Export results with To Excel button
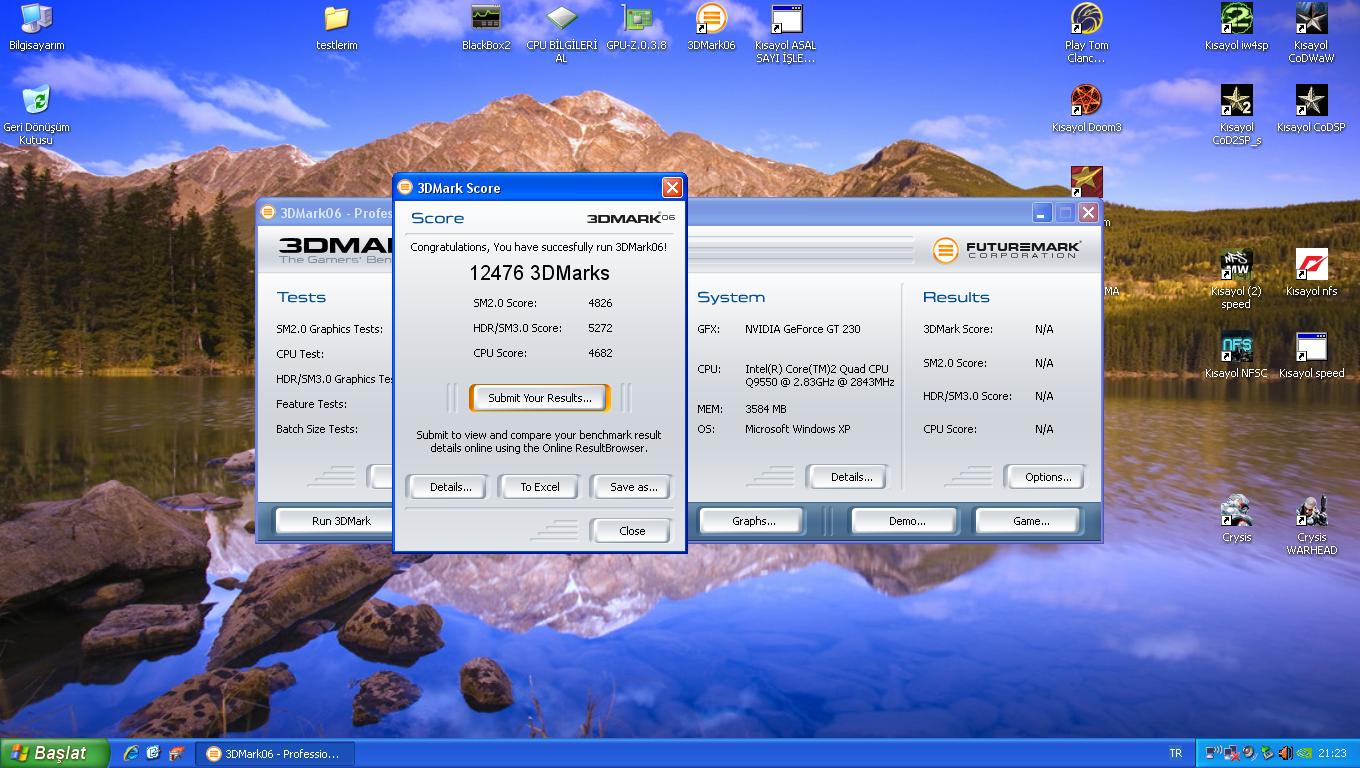1360x768 pixels. (x=540, y=487)
